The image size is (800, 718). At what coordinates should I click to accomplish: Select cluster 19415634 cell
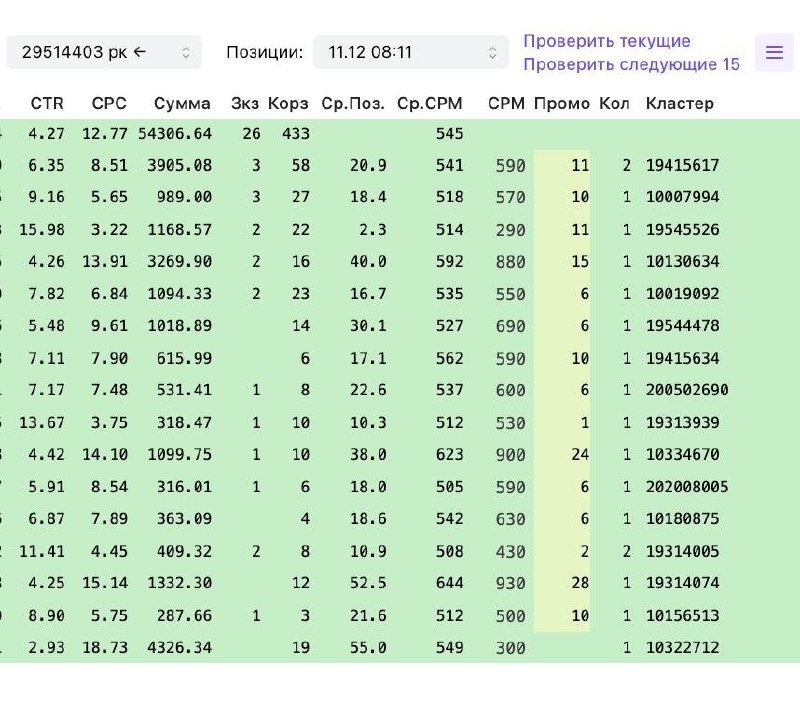[683, 358]
